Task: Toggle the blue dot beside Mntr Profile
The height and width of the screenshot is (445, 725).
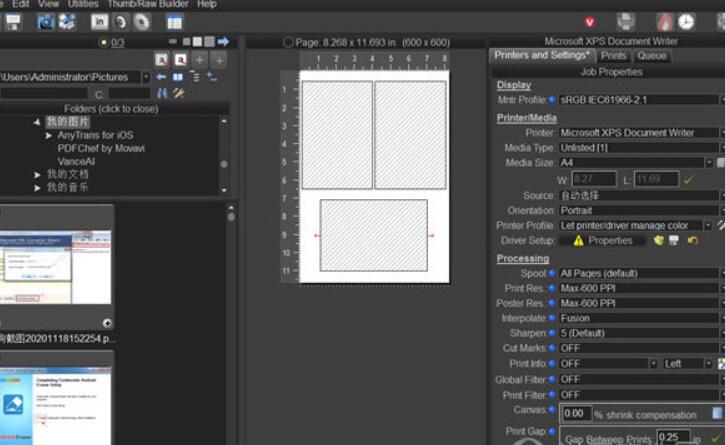Action: tap(552, 99)
